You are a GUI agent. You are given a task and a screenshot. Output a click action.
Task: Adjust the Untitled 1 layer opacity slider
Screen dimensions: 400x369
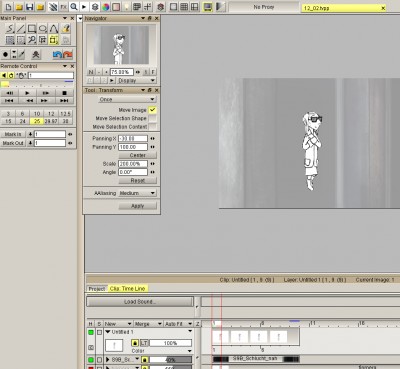tap(170, 343)
